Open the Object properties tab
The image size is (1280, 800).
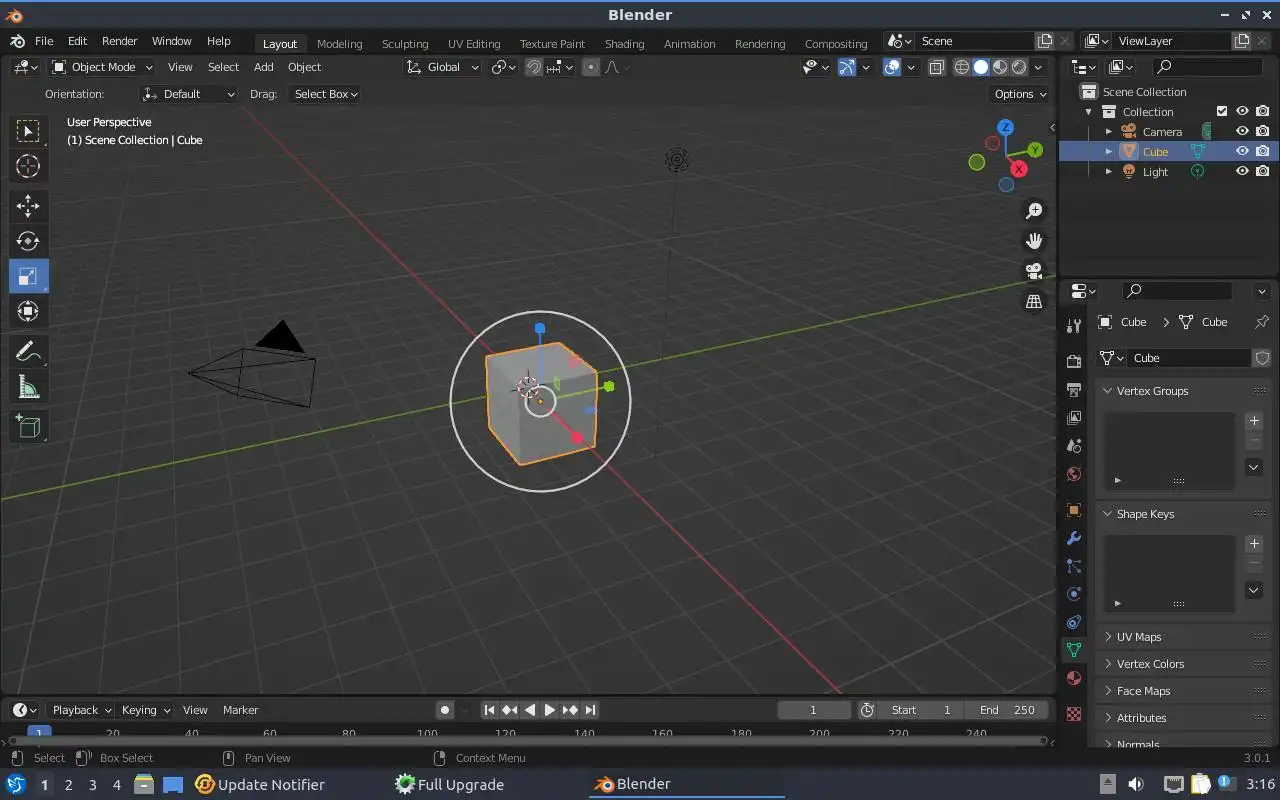(x=1074, y=510)
